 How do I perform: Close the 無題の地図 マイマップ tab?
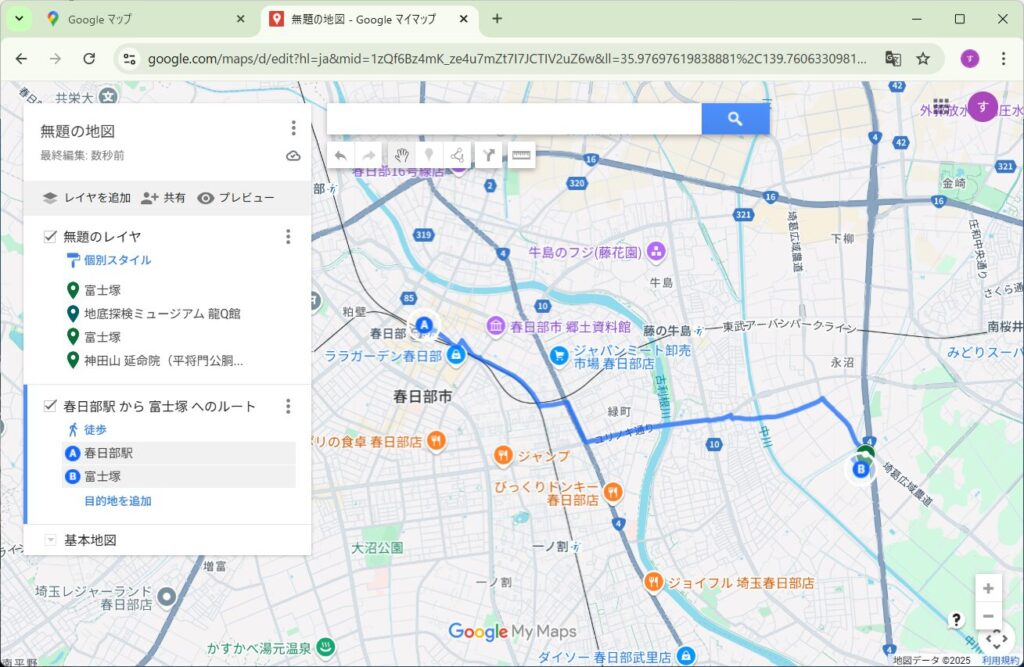464,19
